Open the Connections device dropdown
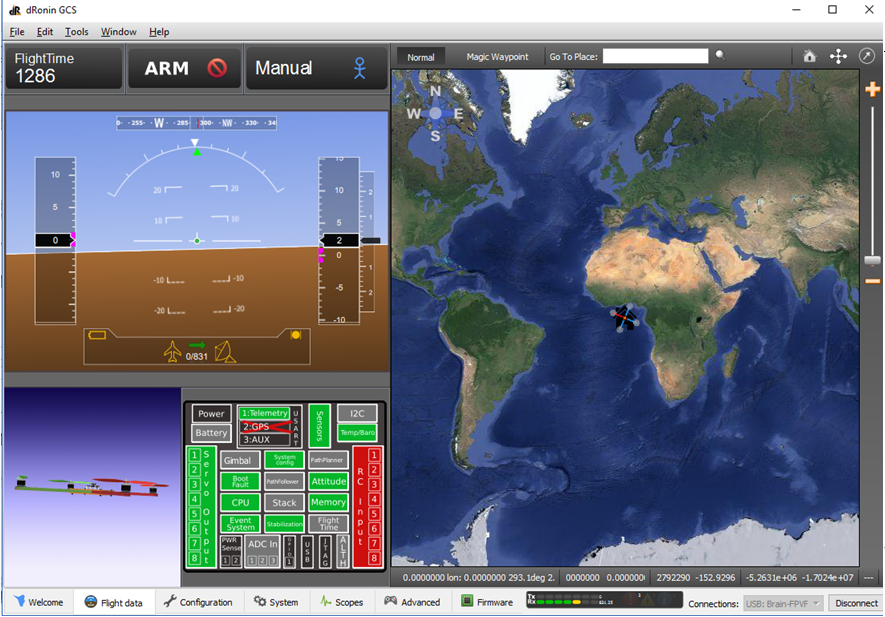This screenshot has height=617, width=885. [x=783, y=603]
